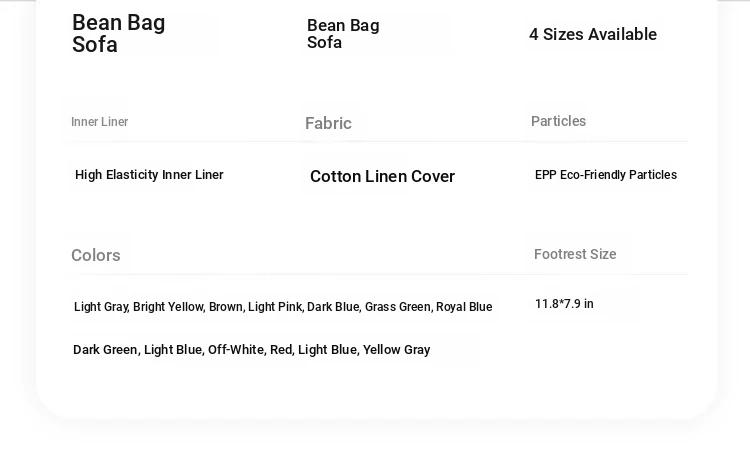Click the Dark Green color name
The image size is (750, 458).
105,350
